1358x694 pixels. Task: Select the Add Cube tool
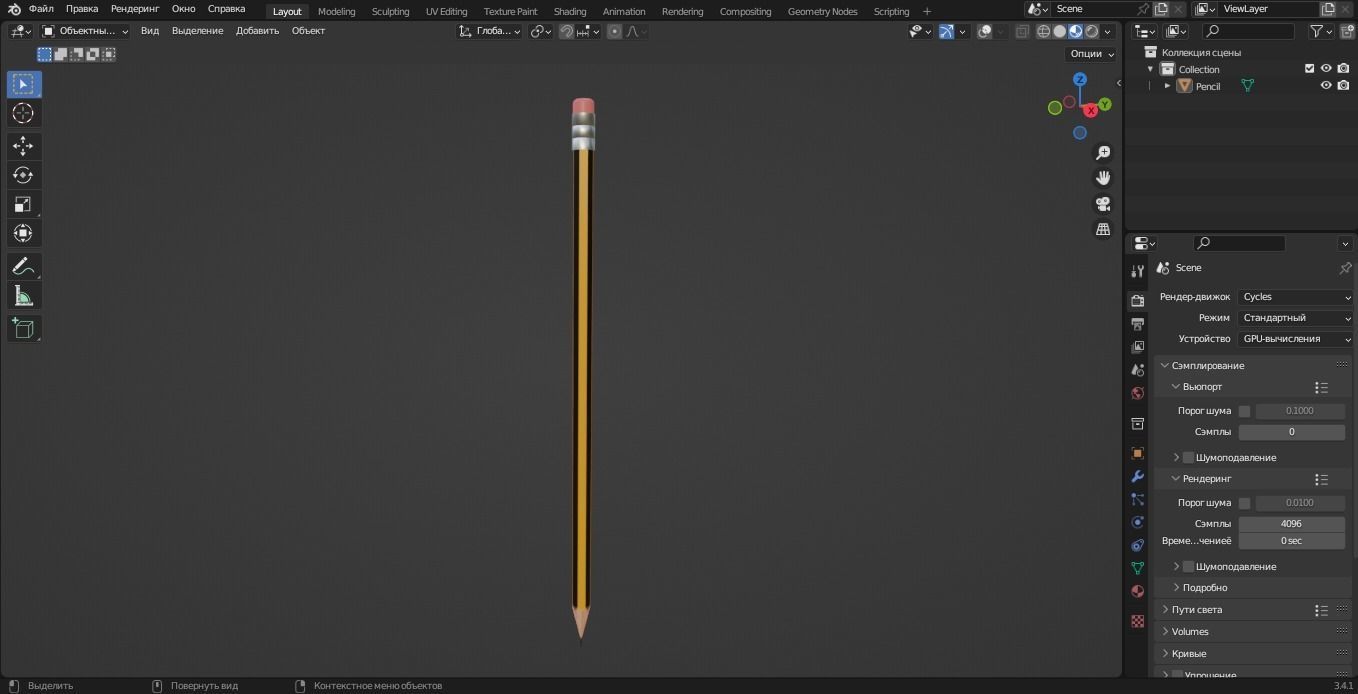(x=23, y=328)
